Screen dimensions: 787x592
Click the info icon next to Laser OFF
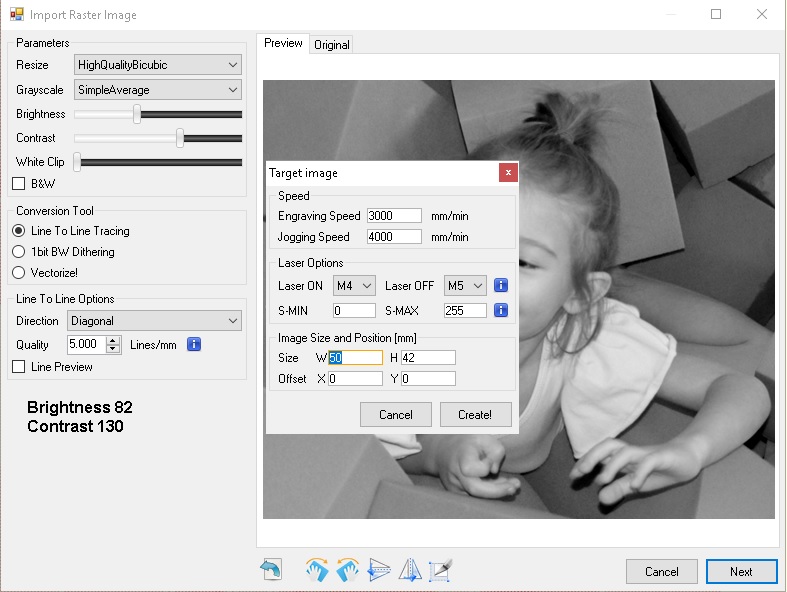click(x=502, y=286)
